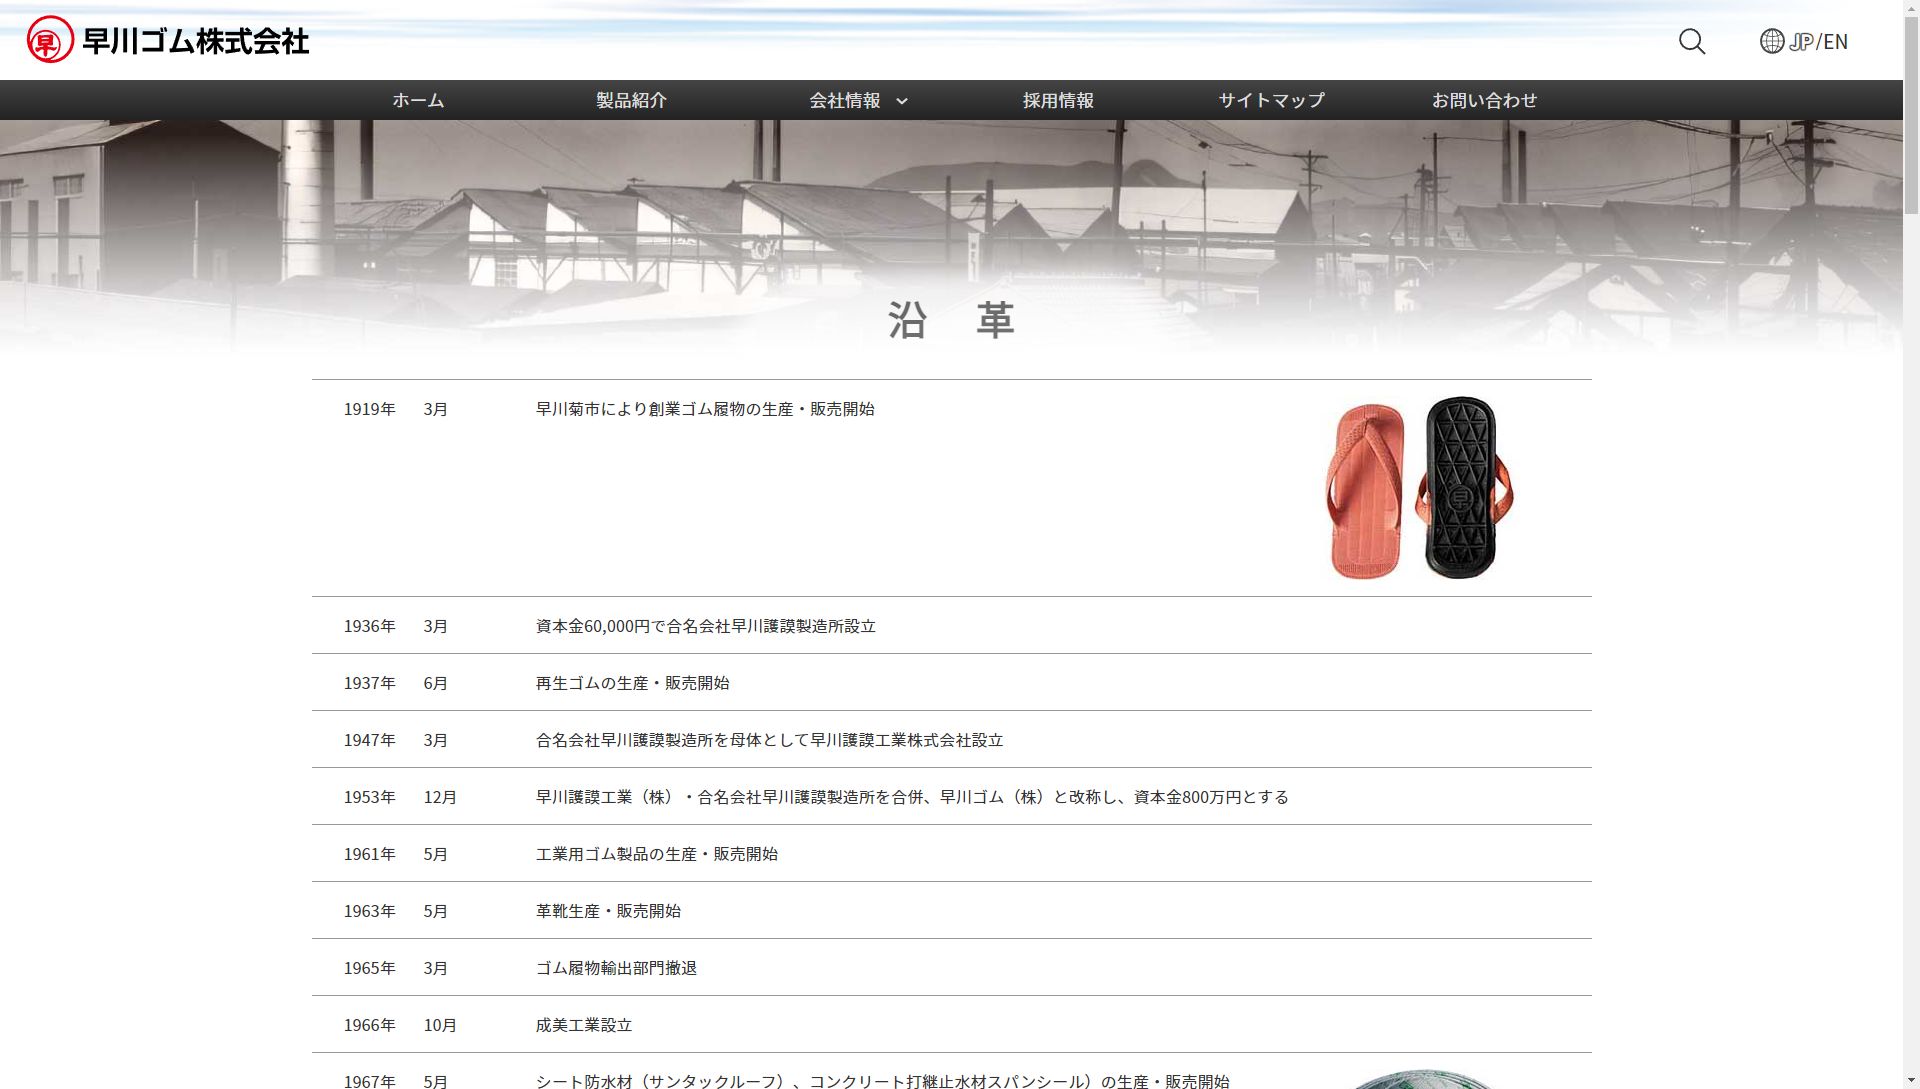Select the 1953年 year cell
The image size is (1920, 1089).
370,797
